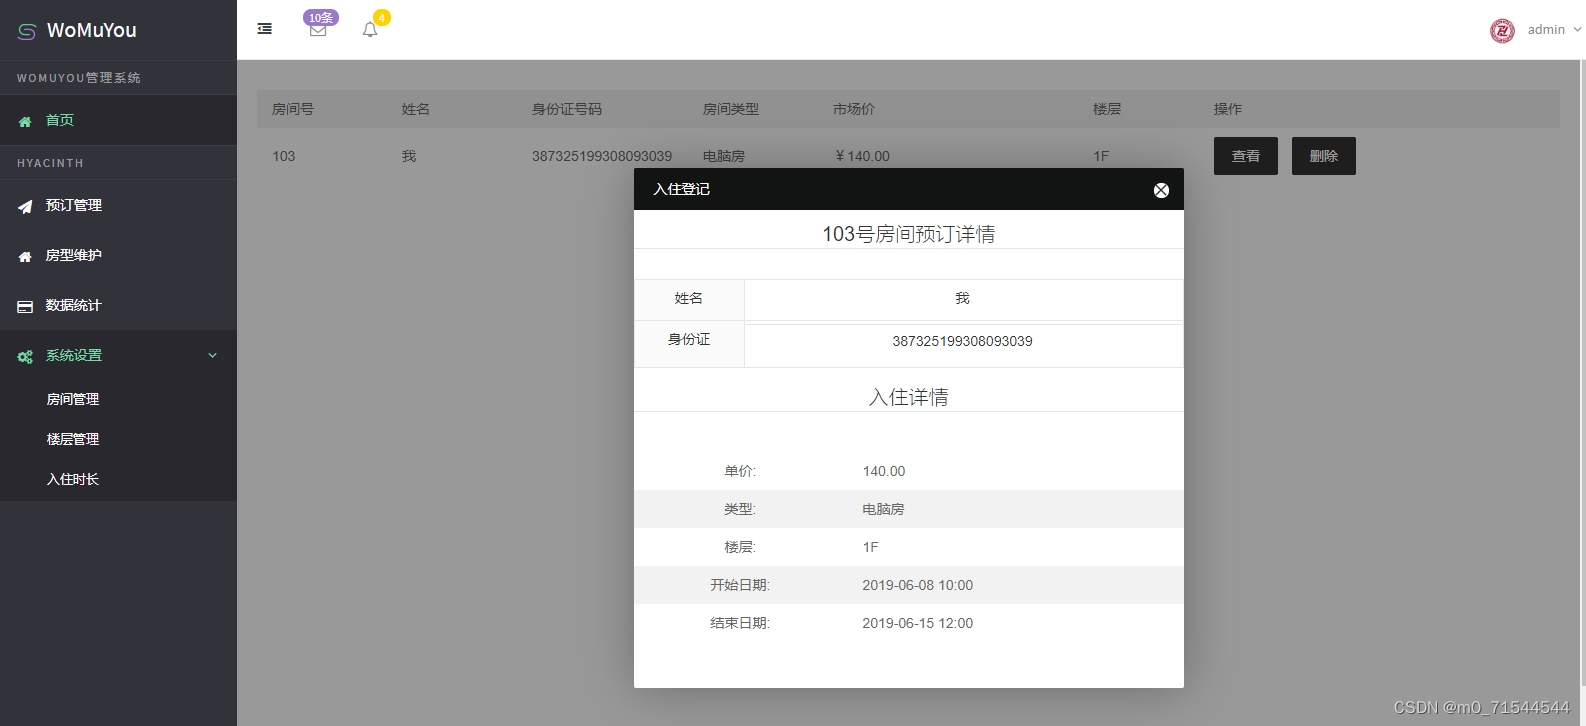
Task: Open the mail messages envelope icon
Action: 318,30
